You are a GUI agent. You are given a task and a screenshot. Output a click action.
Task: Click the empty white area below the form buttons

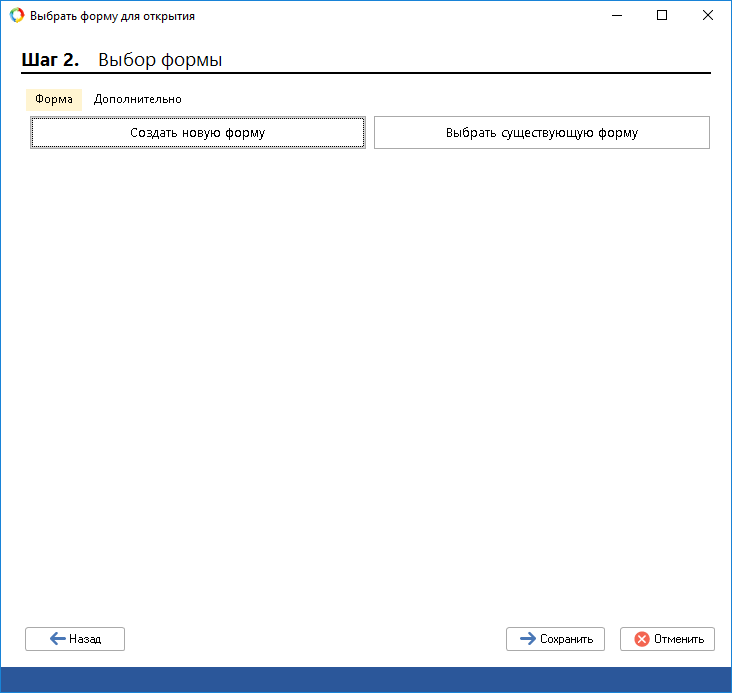366,380
